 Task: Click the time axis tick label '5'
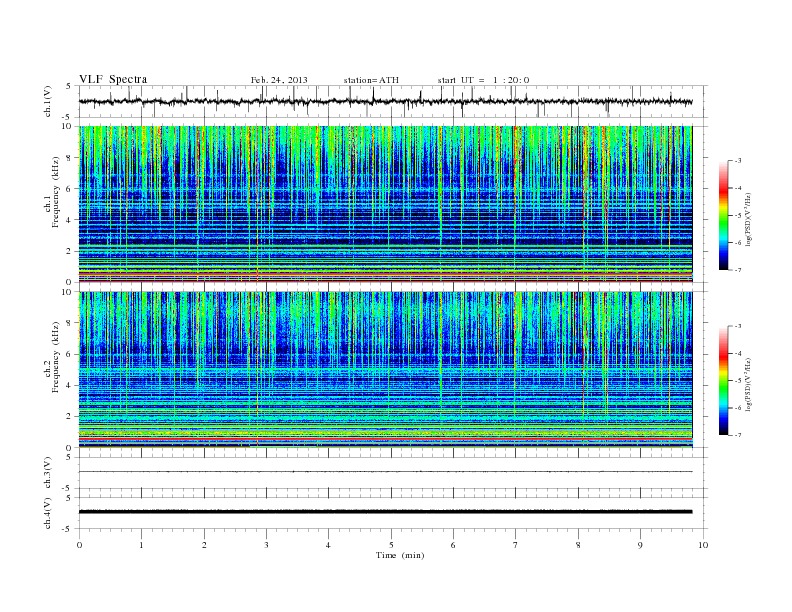391,545
